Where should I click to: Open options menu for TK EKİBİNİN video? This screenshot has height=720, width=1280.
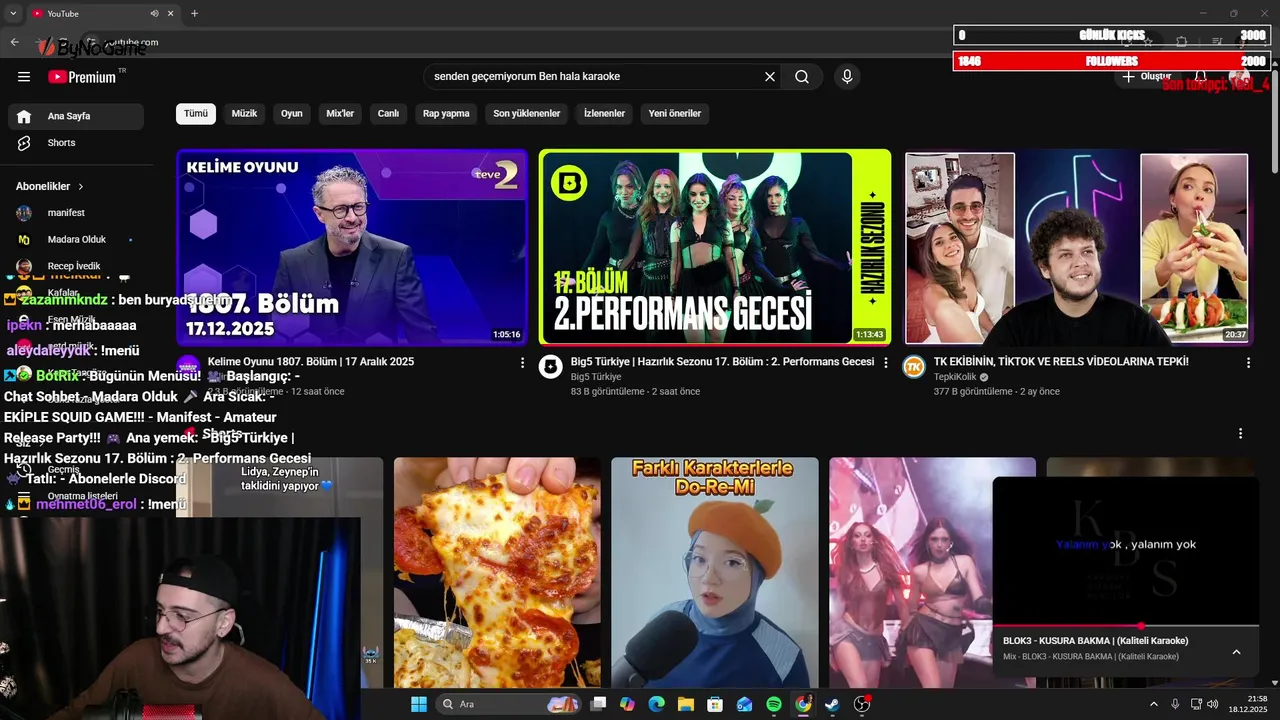[1248, 363]
